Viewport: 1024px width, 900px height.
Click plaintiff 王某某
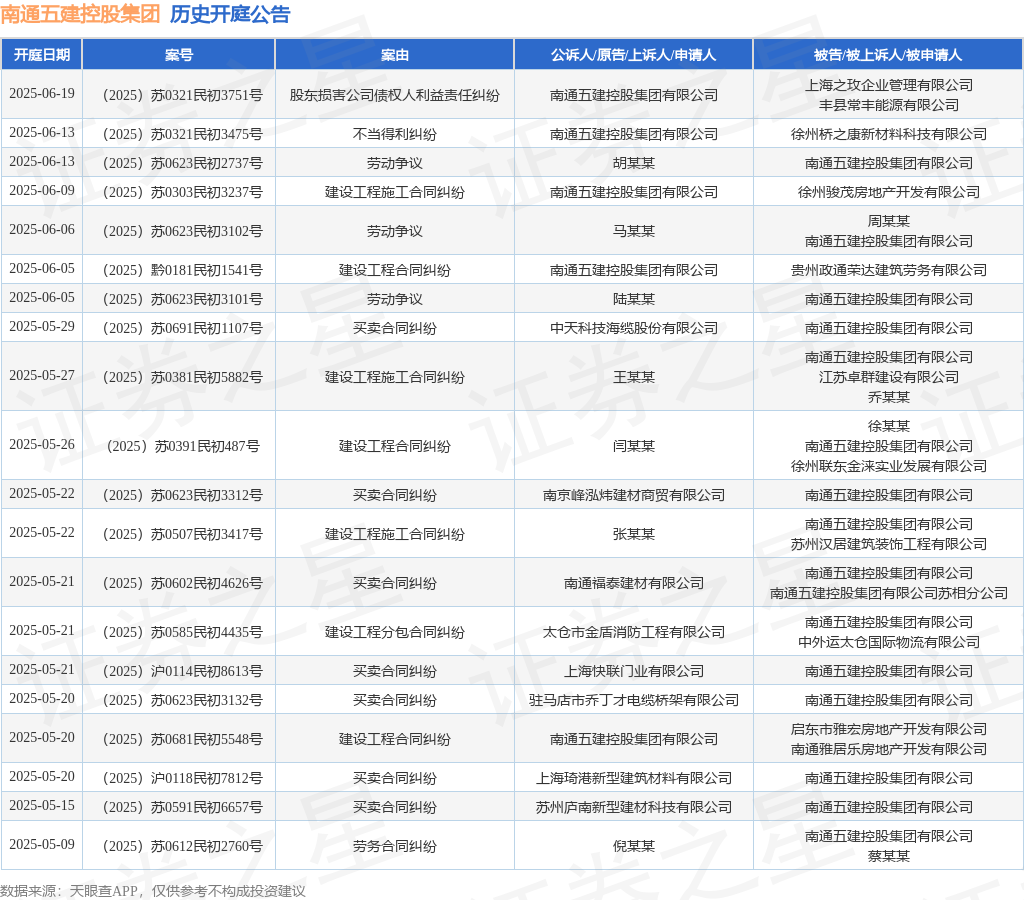(x=633, y=377)
